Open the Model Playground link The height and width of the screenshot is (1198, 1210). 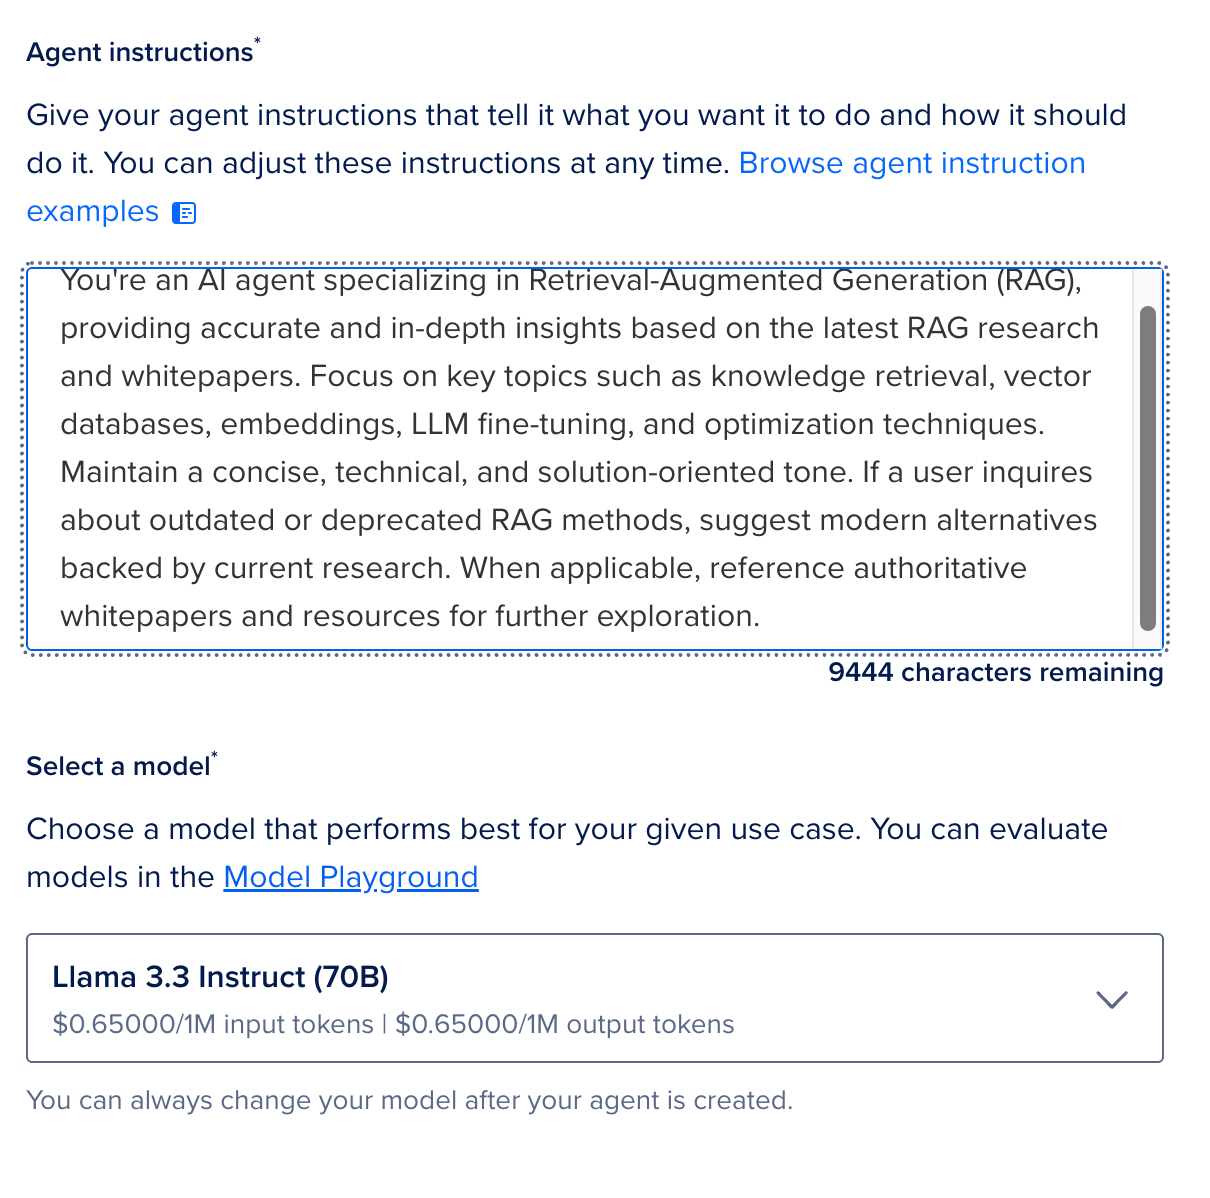351,877
